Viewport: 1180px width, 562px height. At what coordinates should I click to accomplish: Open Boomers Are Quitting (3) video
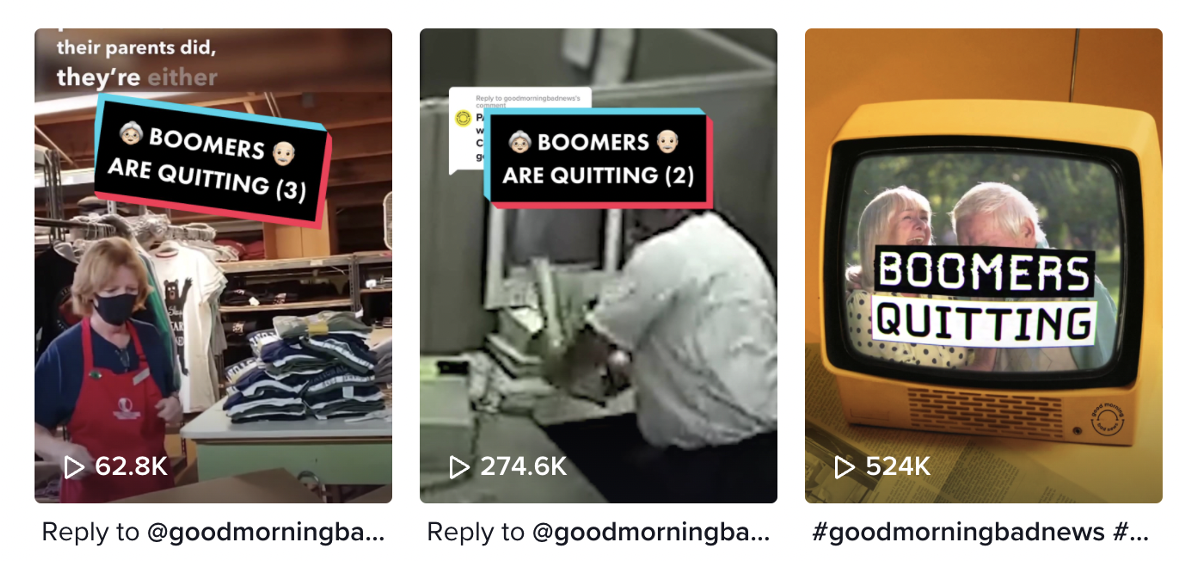(x=213, y=266)
